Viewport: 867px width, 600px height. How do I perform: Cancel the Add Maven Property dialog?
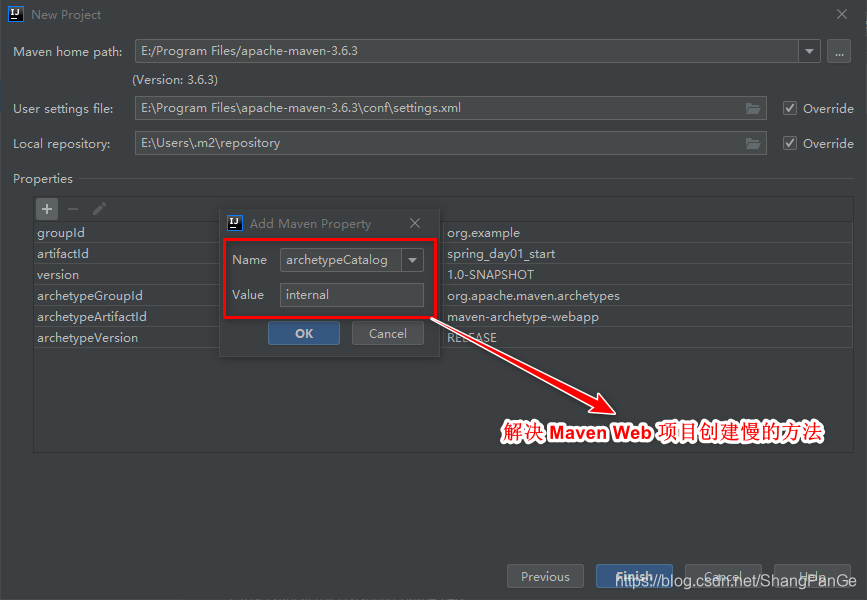pos(388,333)
